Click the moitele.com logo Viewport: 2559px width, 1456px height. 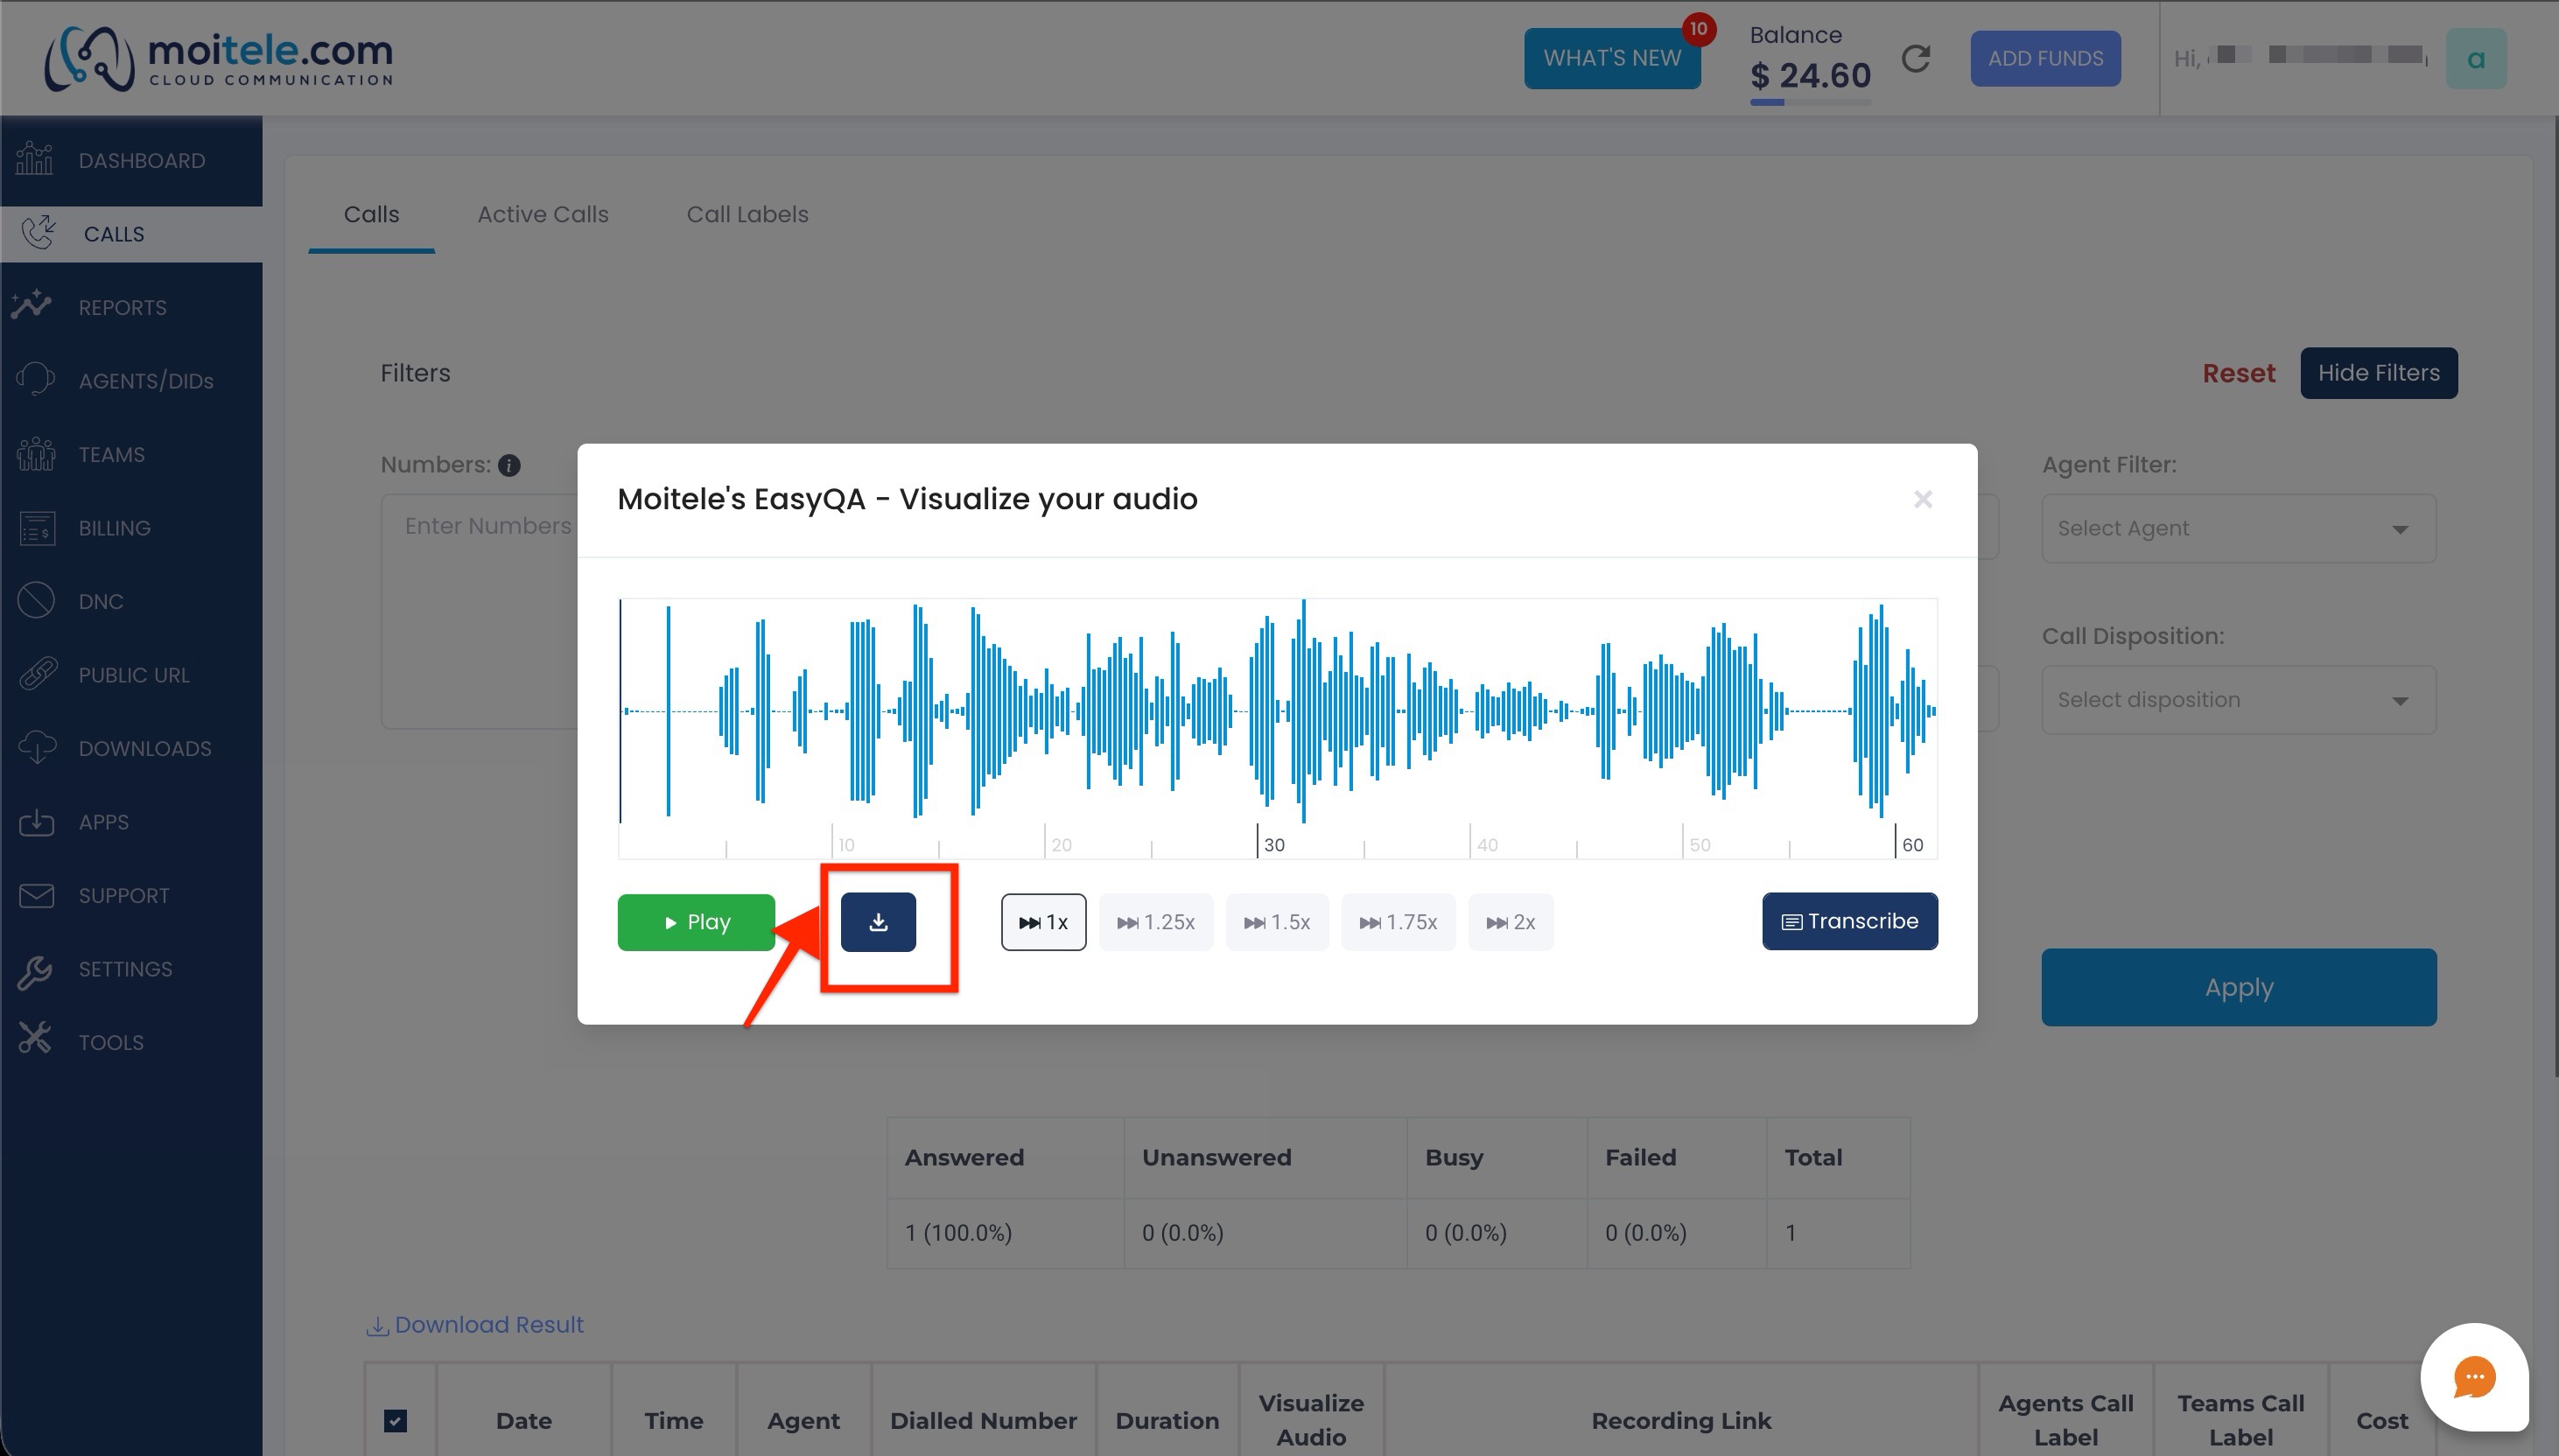pos(219,58)
